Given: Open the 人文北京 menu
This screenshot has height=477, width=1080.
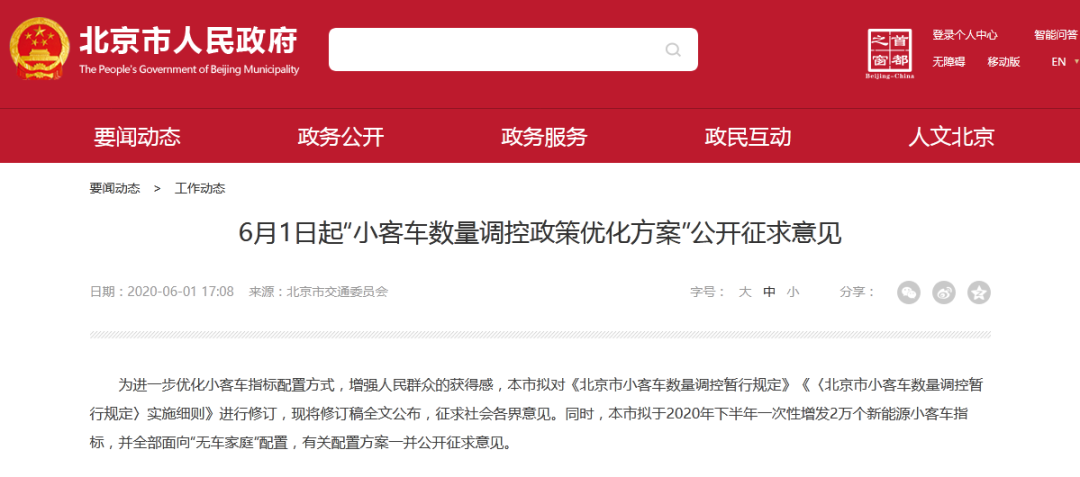Looking at the screenshot, I should [951, 137].
